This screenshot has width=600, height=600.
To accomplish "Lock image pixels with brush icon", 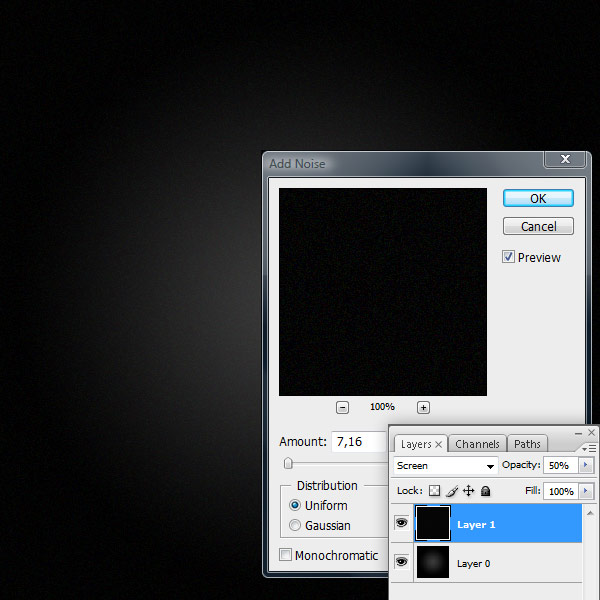I will point(452,491).
